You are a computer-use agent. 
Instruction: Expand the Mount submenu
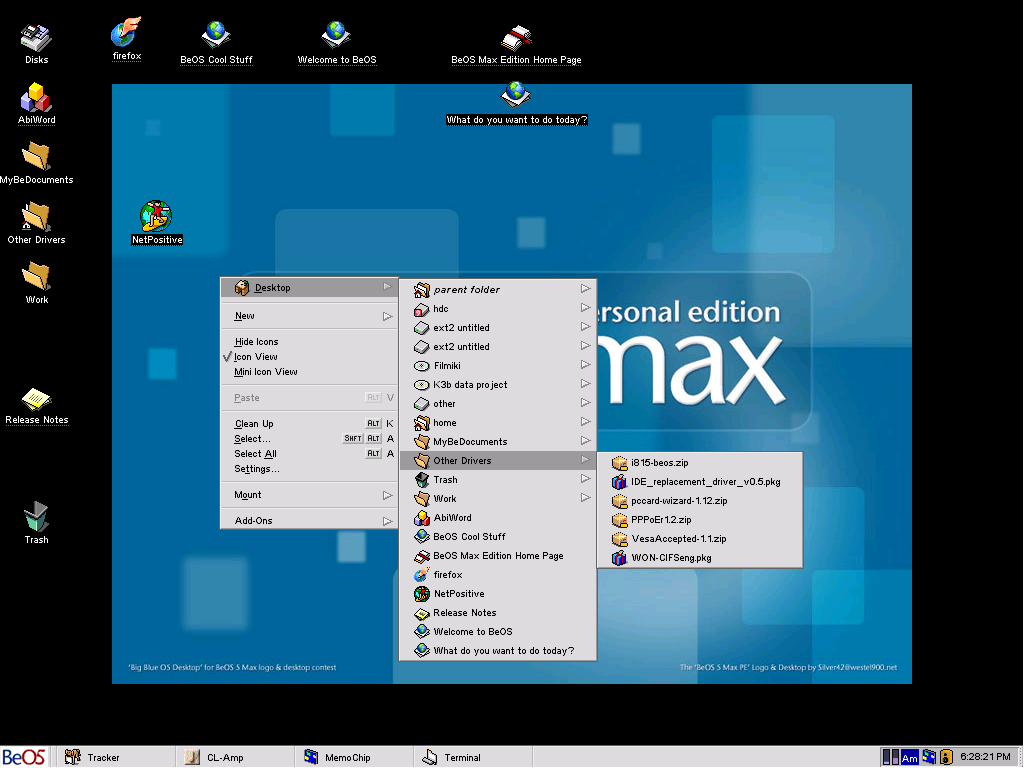point(309,494)
